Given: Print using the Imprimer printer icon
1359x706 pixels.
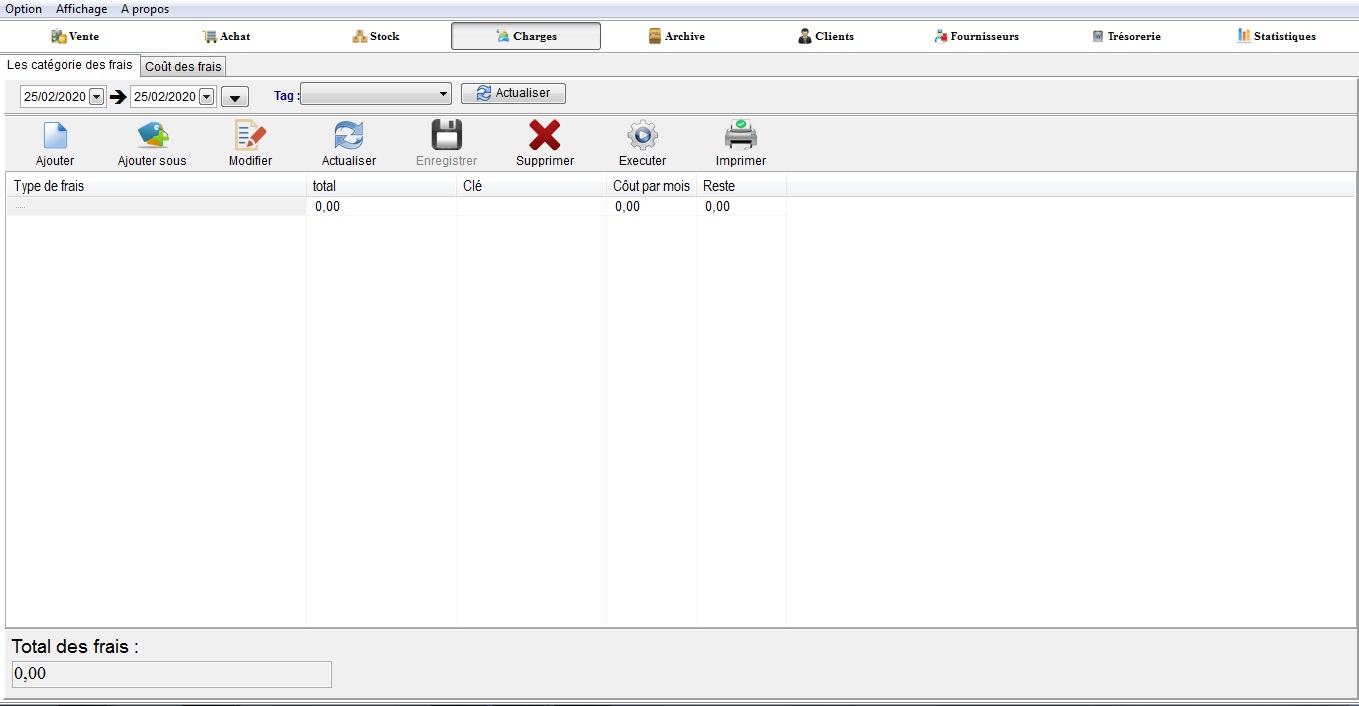Looking at the screenshot, I should [740, 136].
